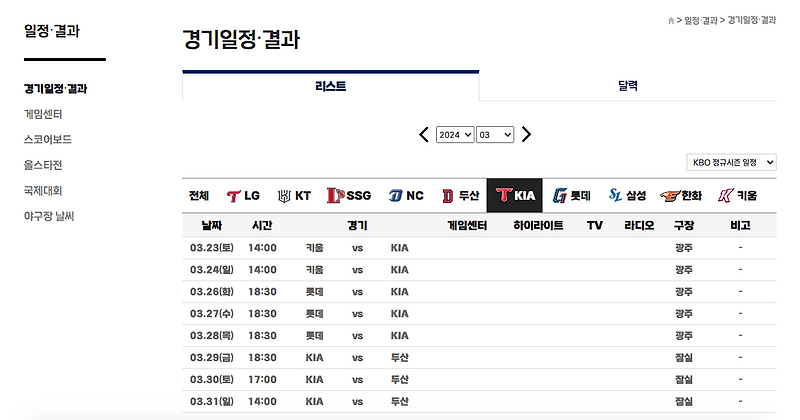Image resolution: width=800 pixels, height=420 pixels.
Task: Click the 구장 column header
Action: pos(684,225)
